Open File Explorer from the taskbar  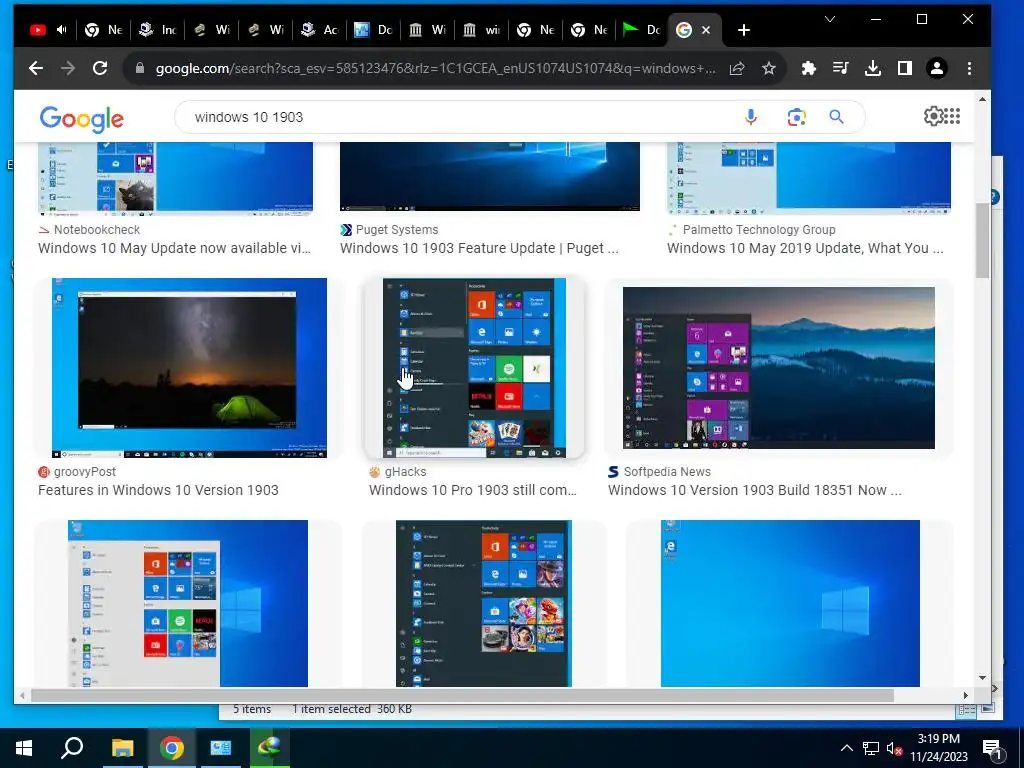(x=122, y=748)
